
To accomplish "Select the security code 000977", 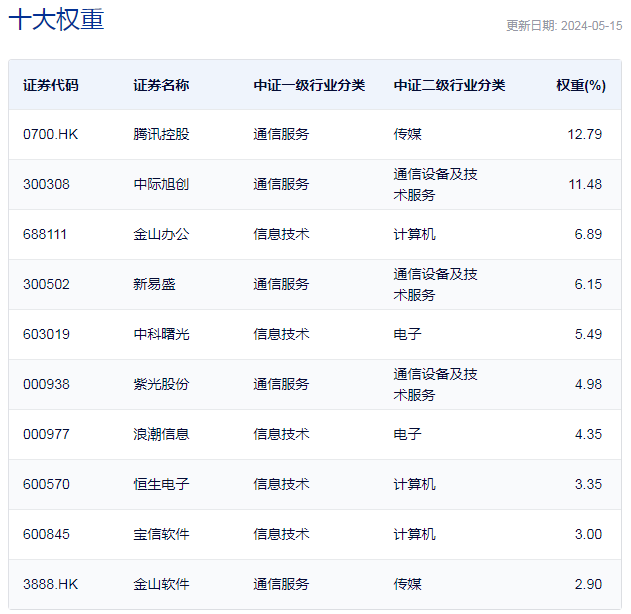I will coord(46,434).
